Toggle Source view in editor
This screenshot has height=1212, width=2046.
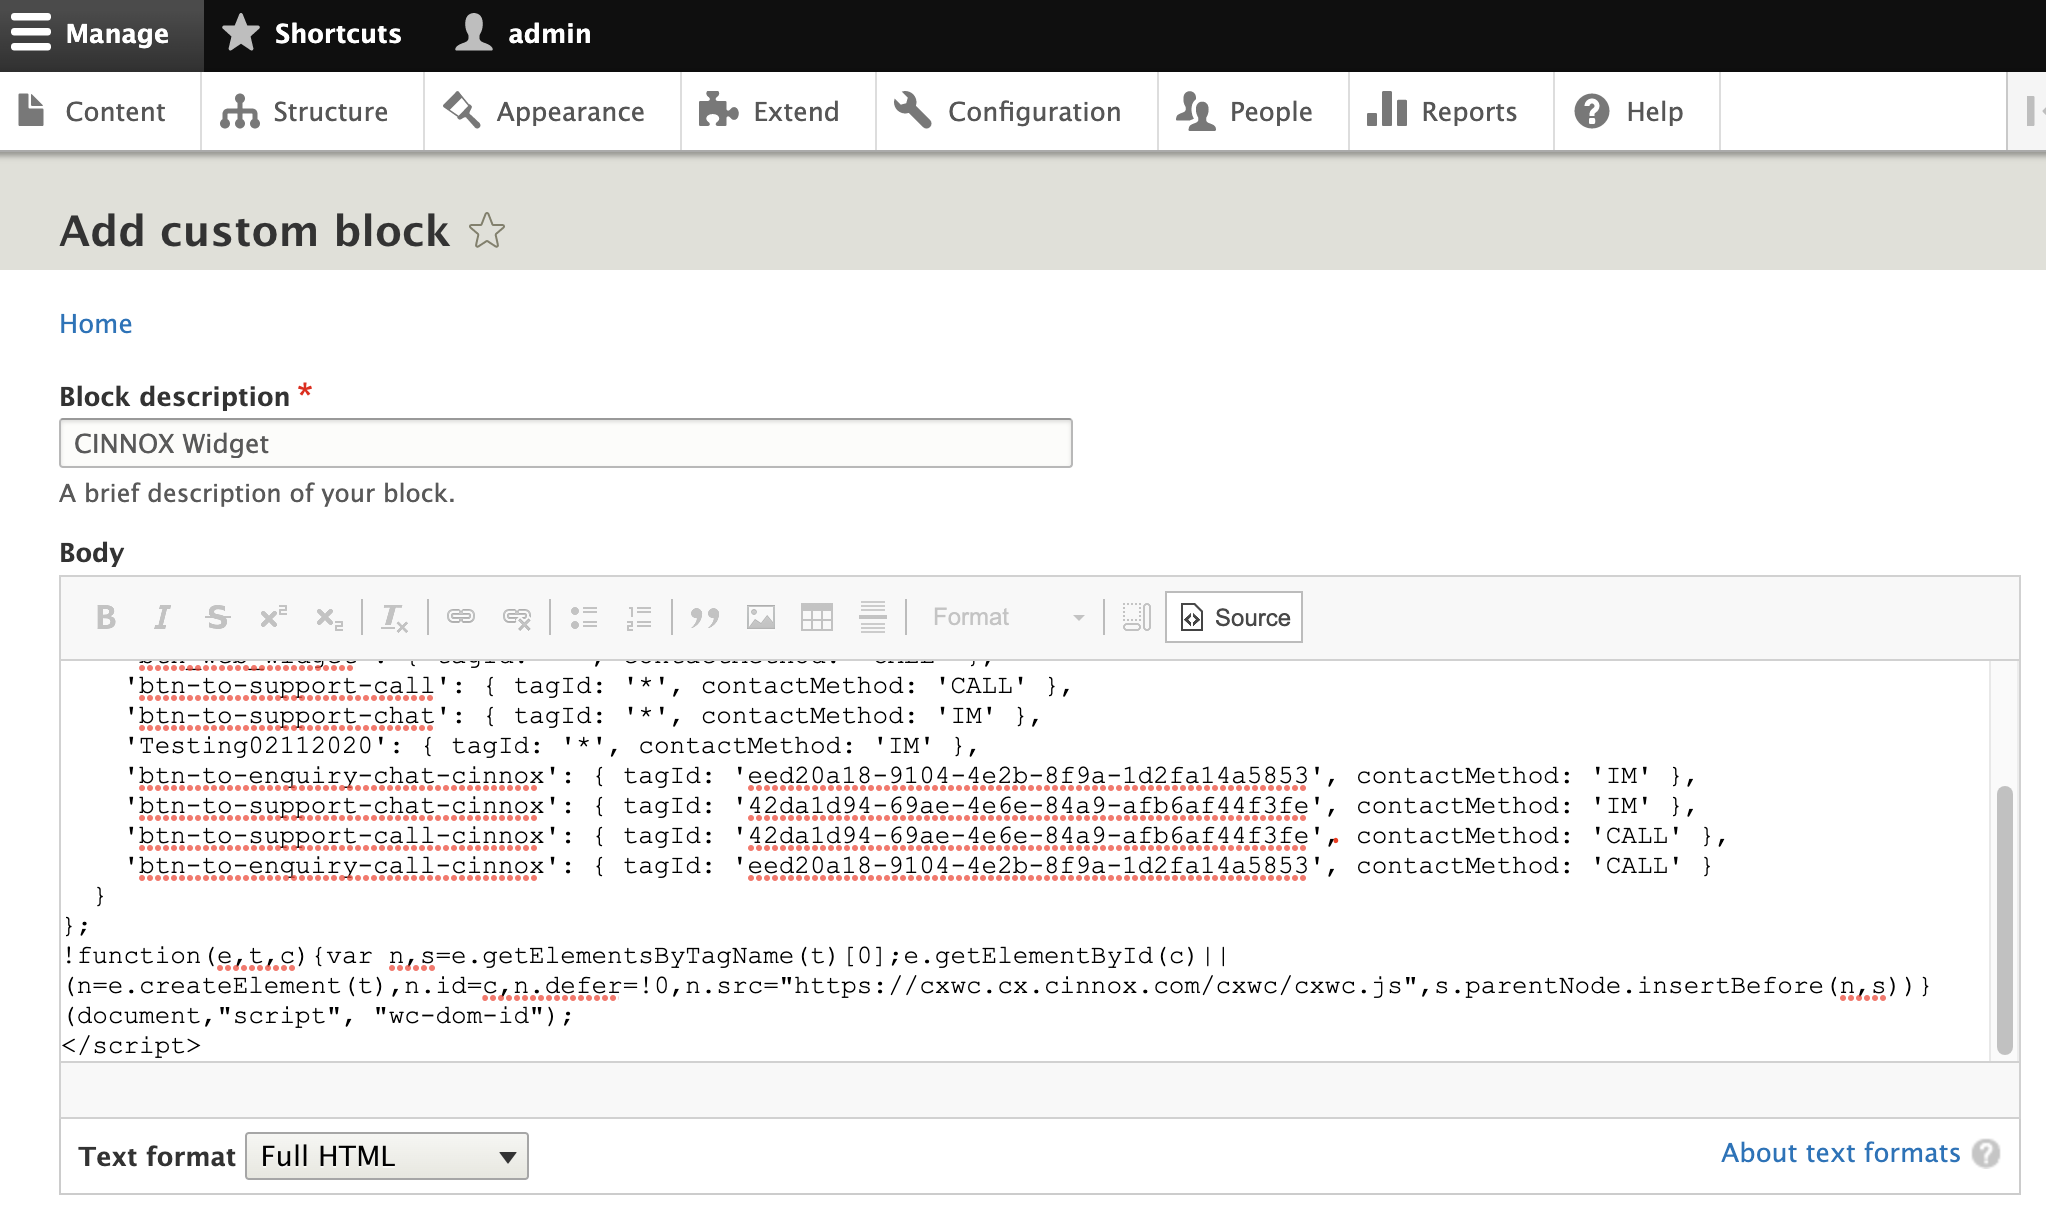coord(1234,617)
